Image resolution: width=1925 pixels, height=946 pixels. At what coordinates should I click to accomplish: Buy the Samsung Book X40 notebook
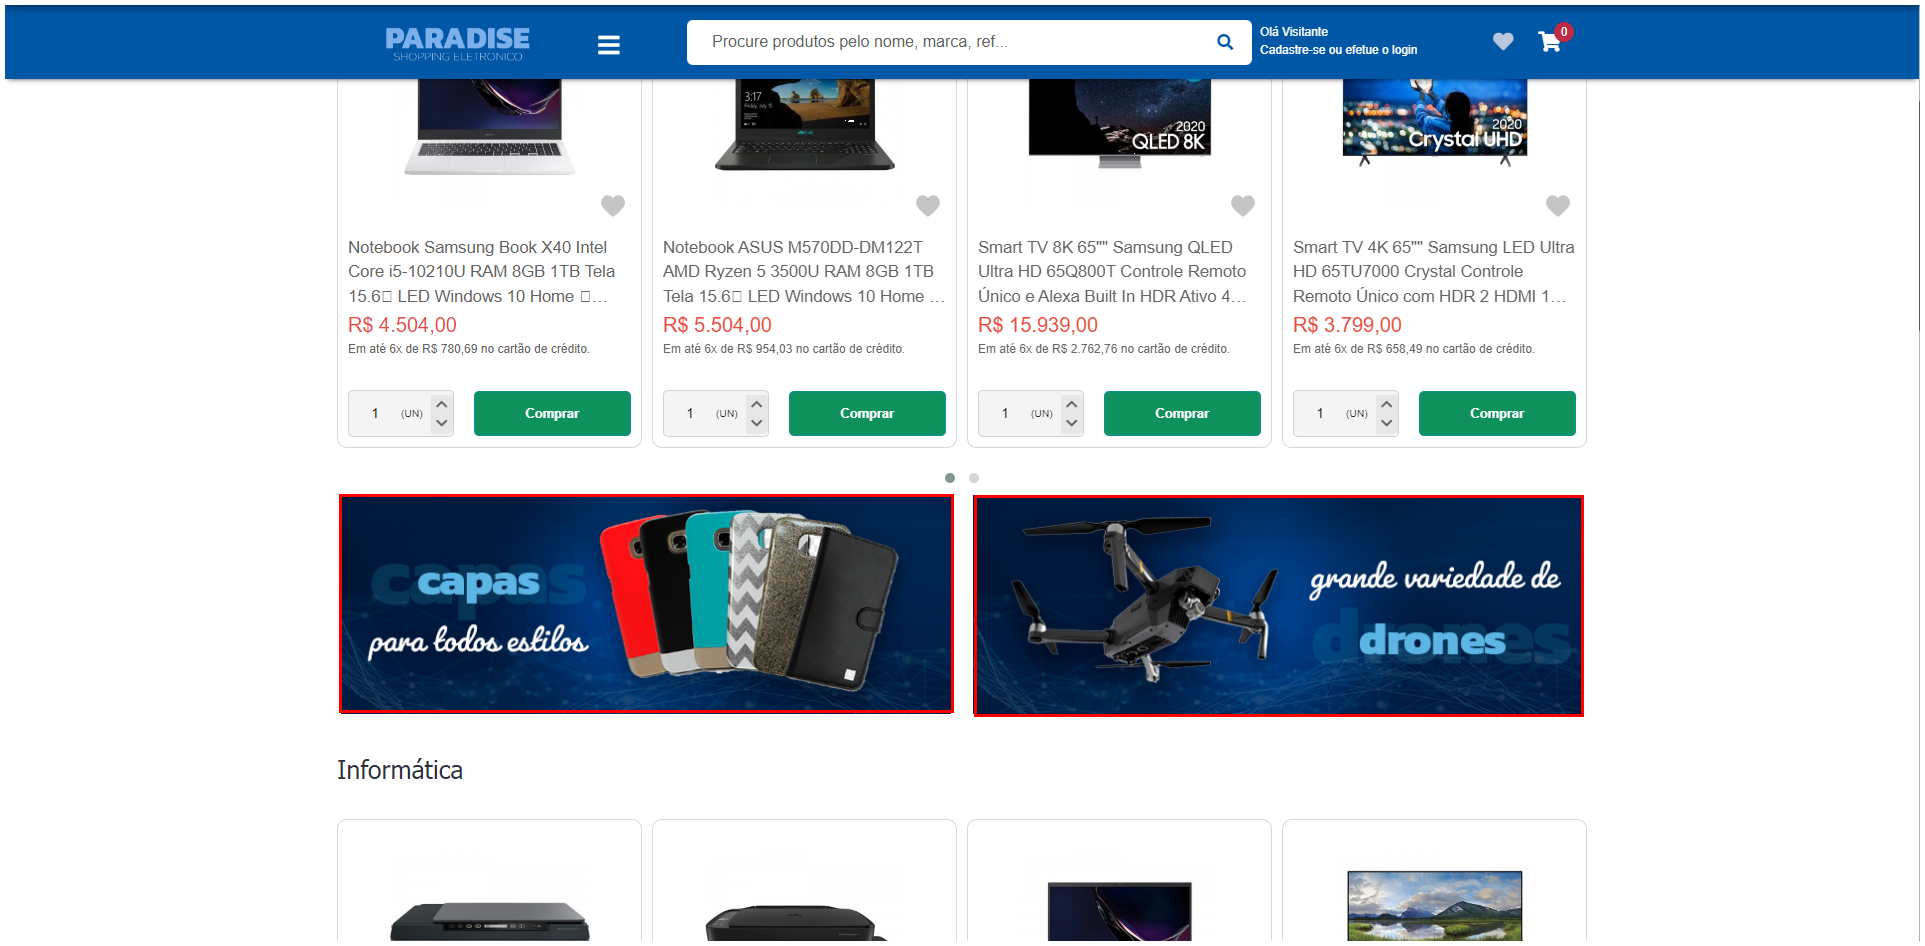click(552, 413)
